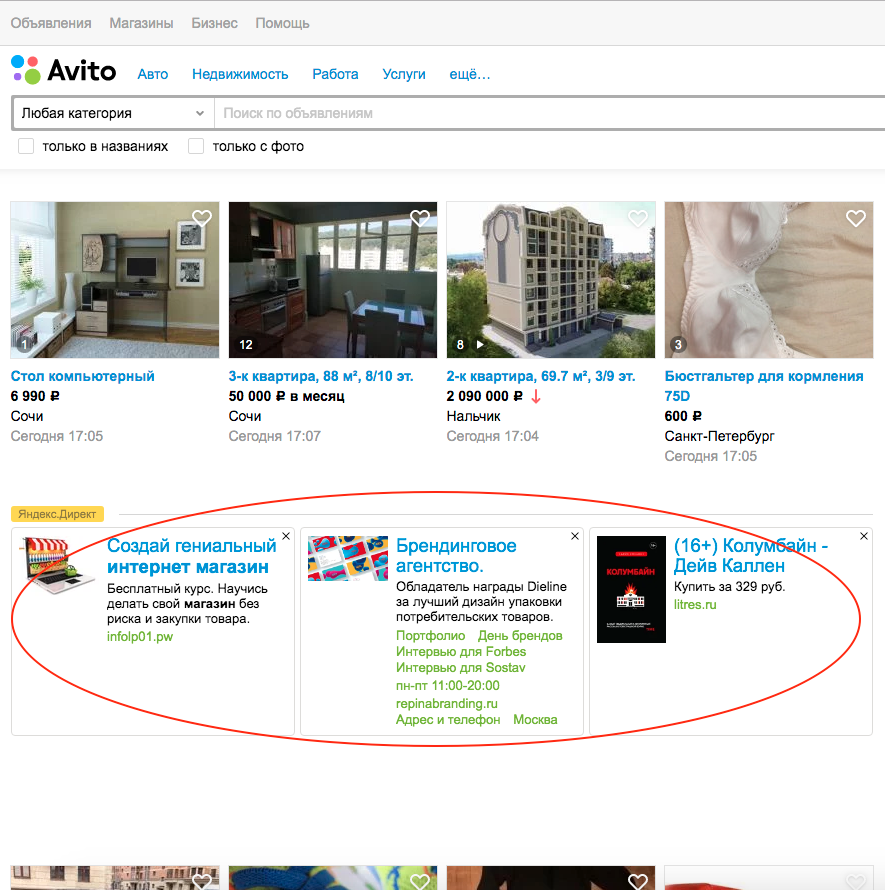Open the Авто category

[153, 74]
